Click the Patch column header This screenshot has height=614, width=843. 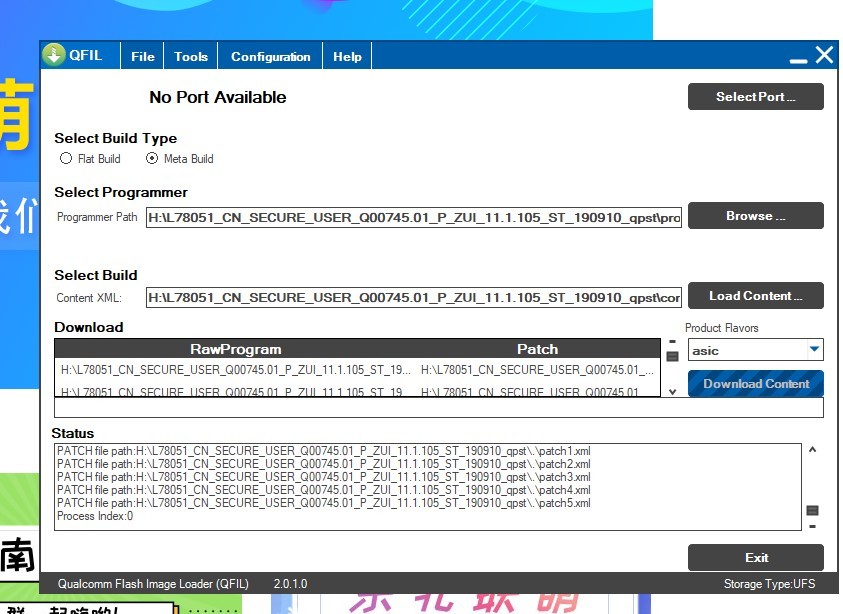point(537,349)
